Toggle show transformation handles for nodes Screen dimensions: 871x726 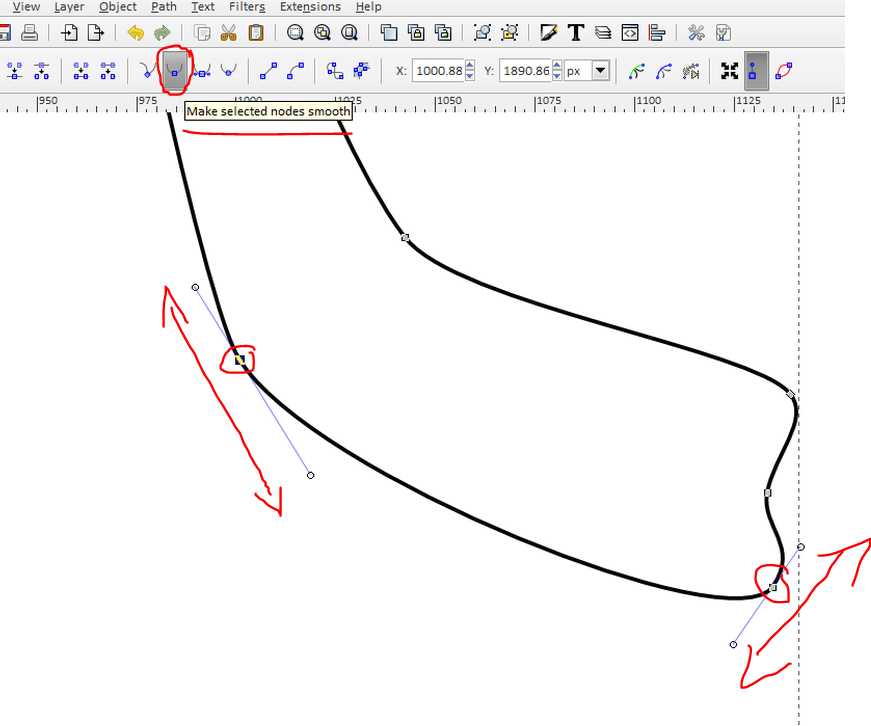pyautogui.click(x=729, y=71)
